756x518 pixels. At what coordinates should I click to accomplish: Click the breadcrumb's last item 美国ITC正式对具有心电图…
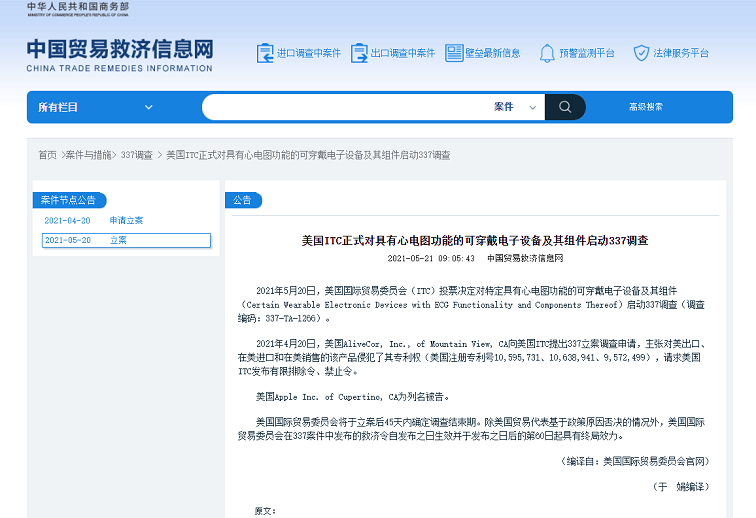[308, 155]
